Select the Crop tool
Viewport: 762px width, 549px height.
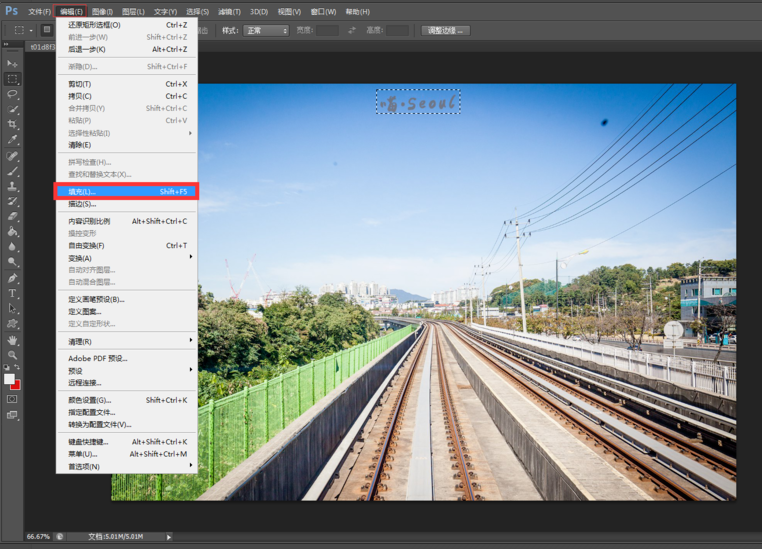(13, 125)
